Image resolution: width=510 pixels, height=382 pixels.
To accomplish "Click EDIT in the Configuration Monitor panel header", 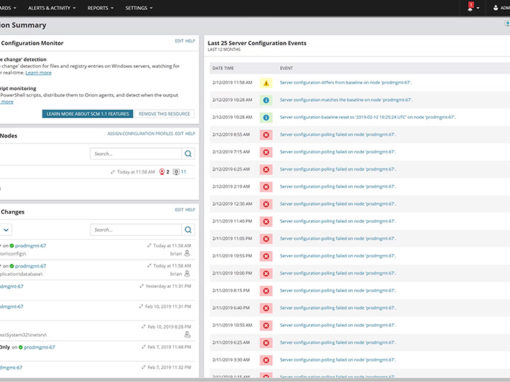I will tap(179, 41).
